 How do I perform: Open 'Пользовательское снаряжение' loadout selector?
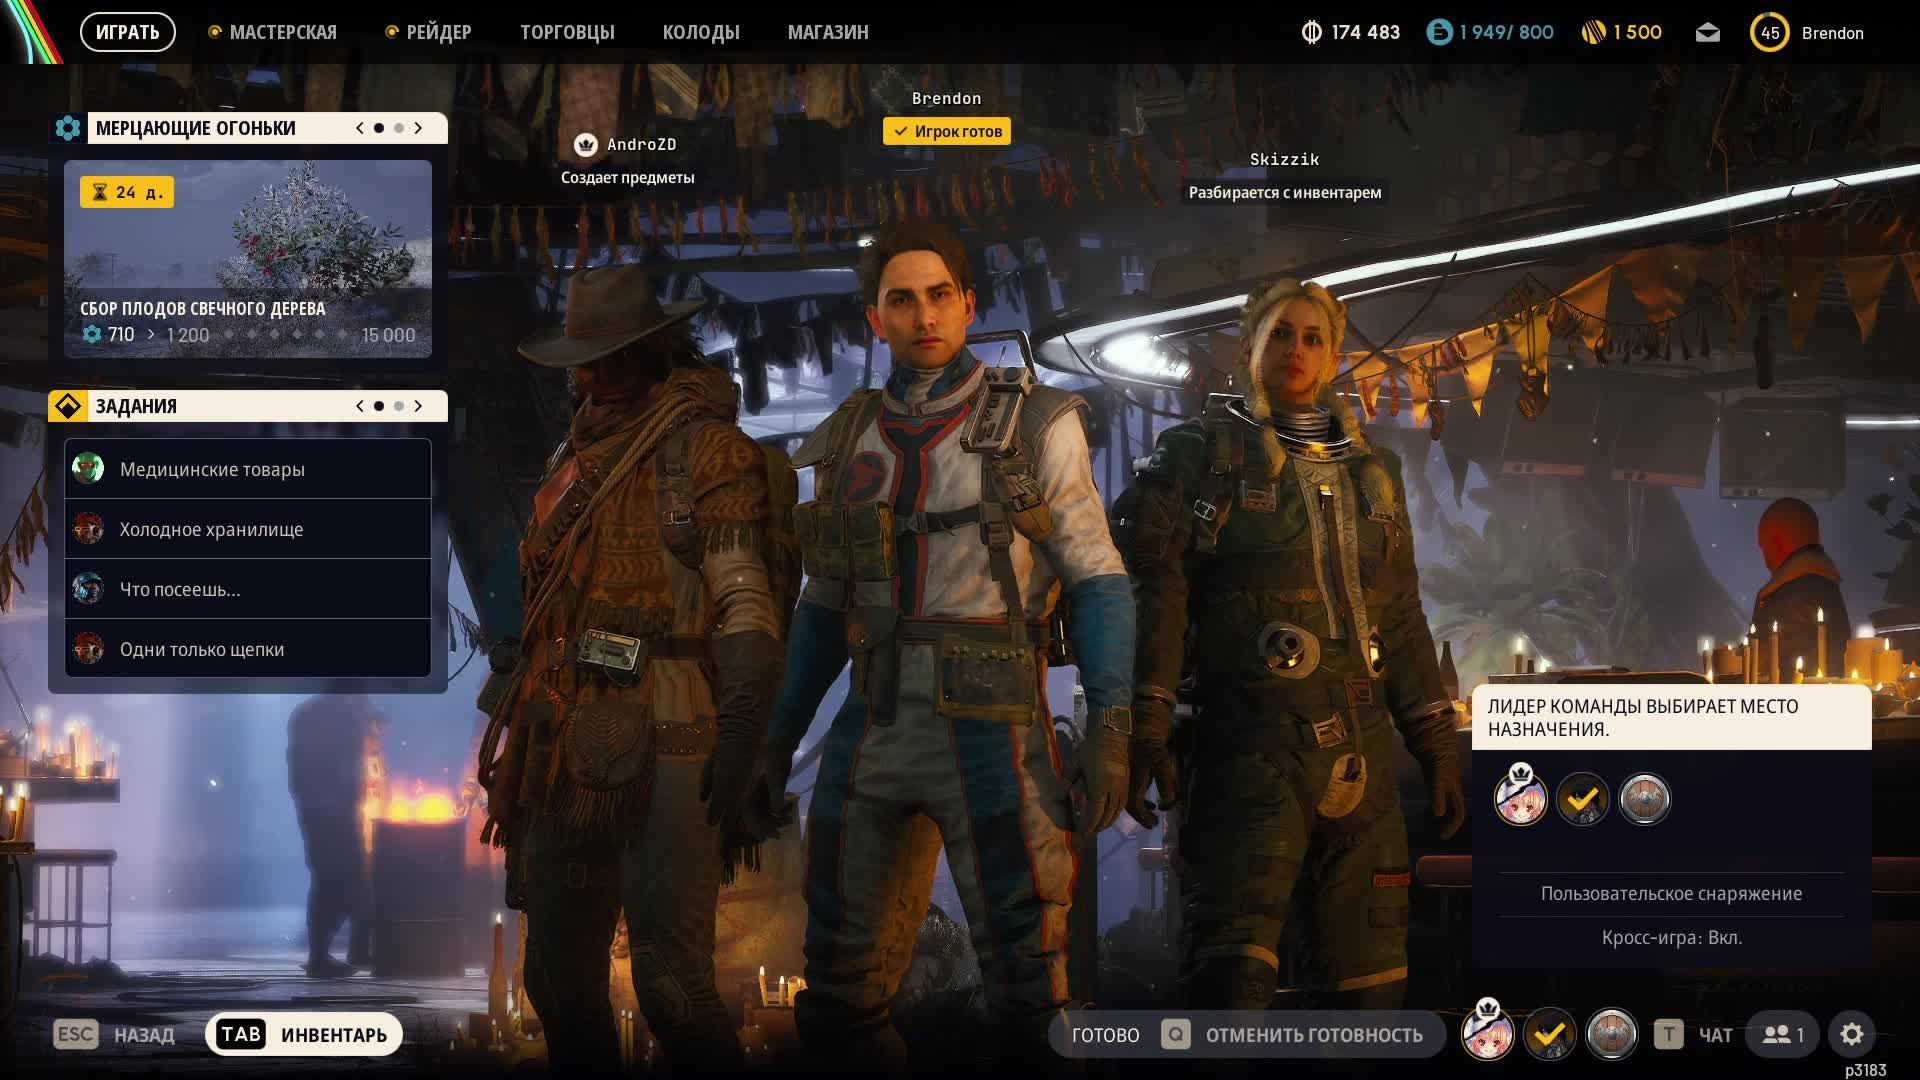[1671, 894]
